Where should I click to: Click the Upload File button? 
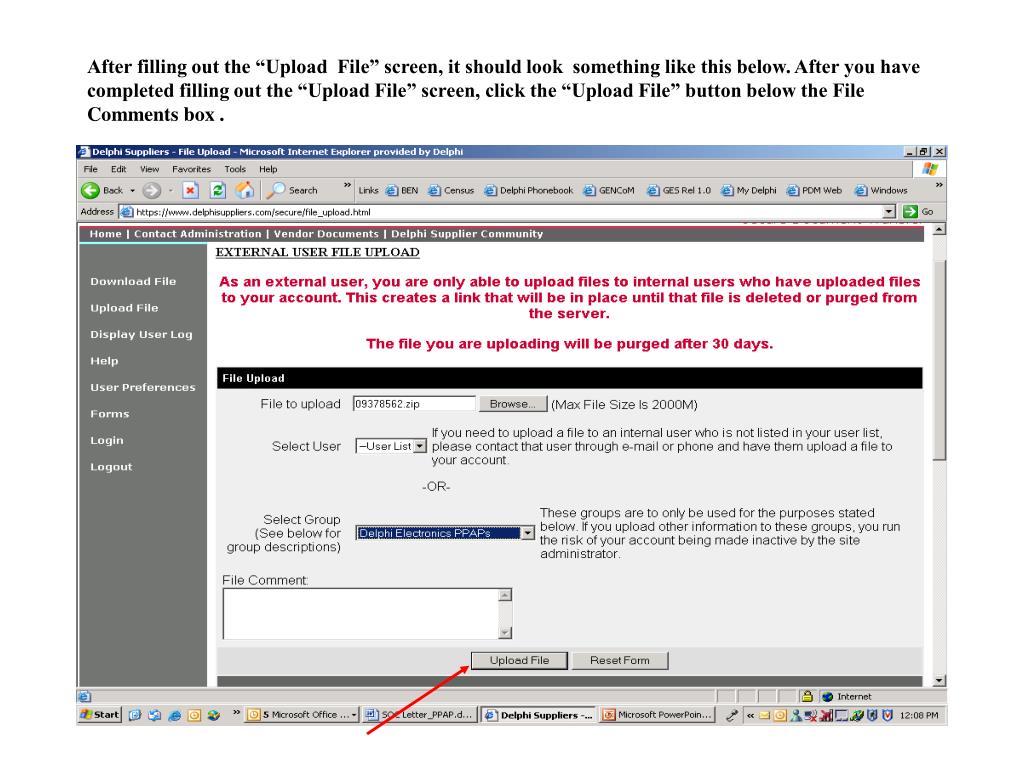pos(519,660)
